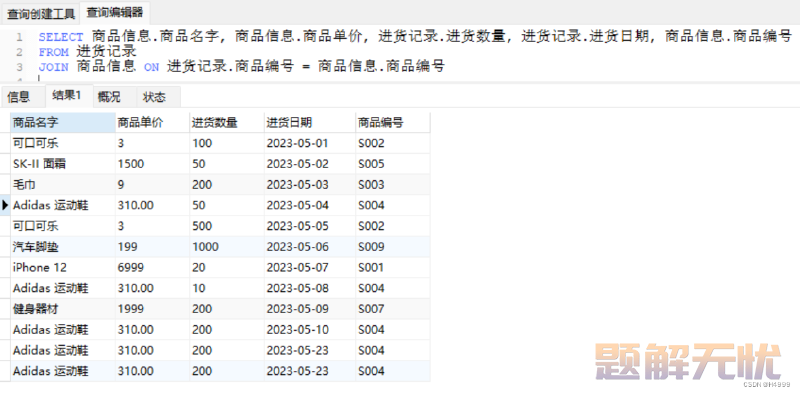Click the product code cell S001
800x393 pixels.
[x=393, y=267]
